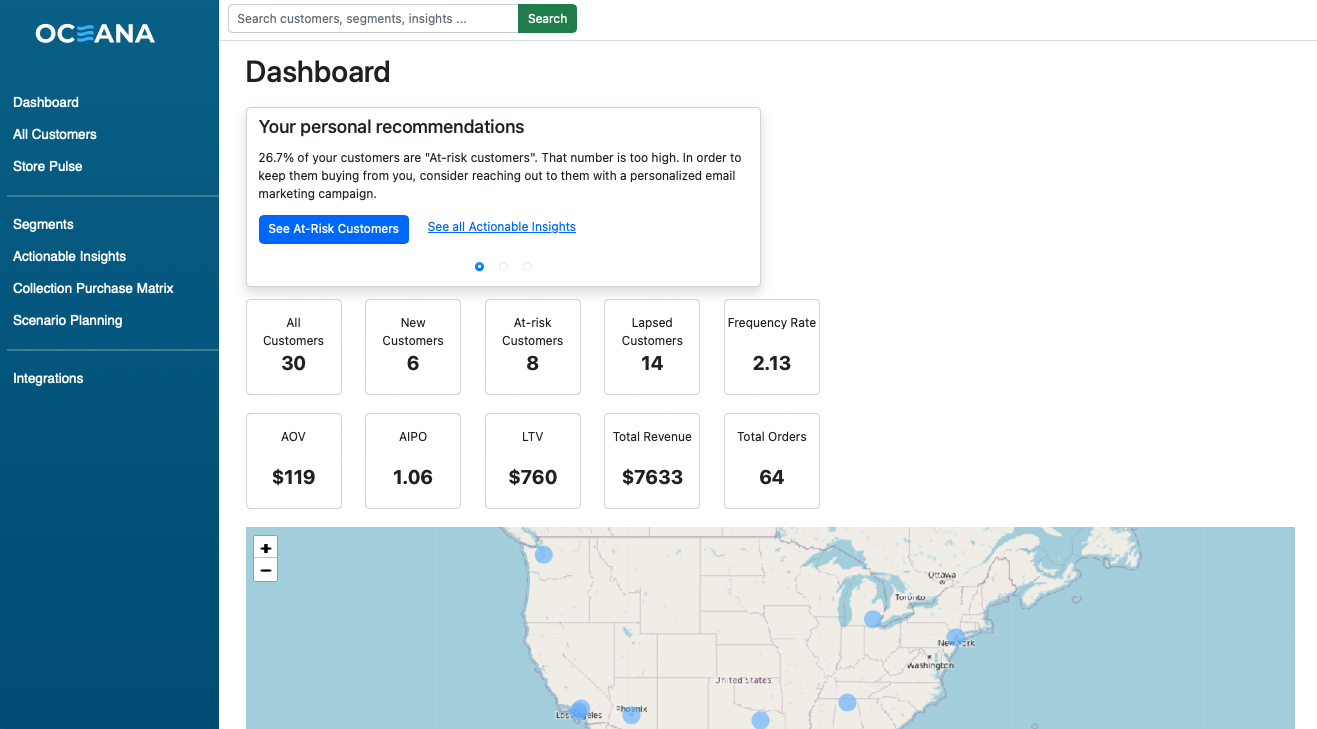The width and height of the screenshot is (1317, 729).
Task: Select the first recommendation carousel dot
Action: click(479, 266)
